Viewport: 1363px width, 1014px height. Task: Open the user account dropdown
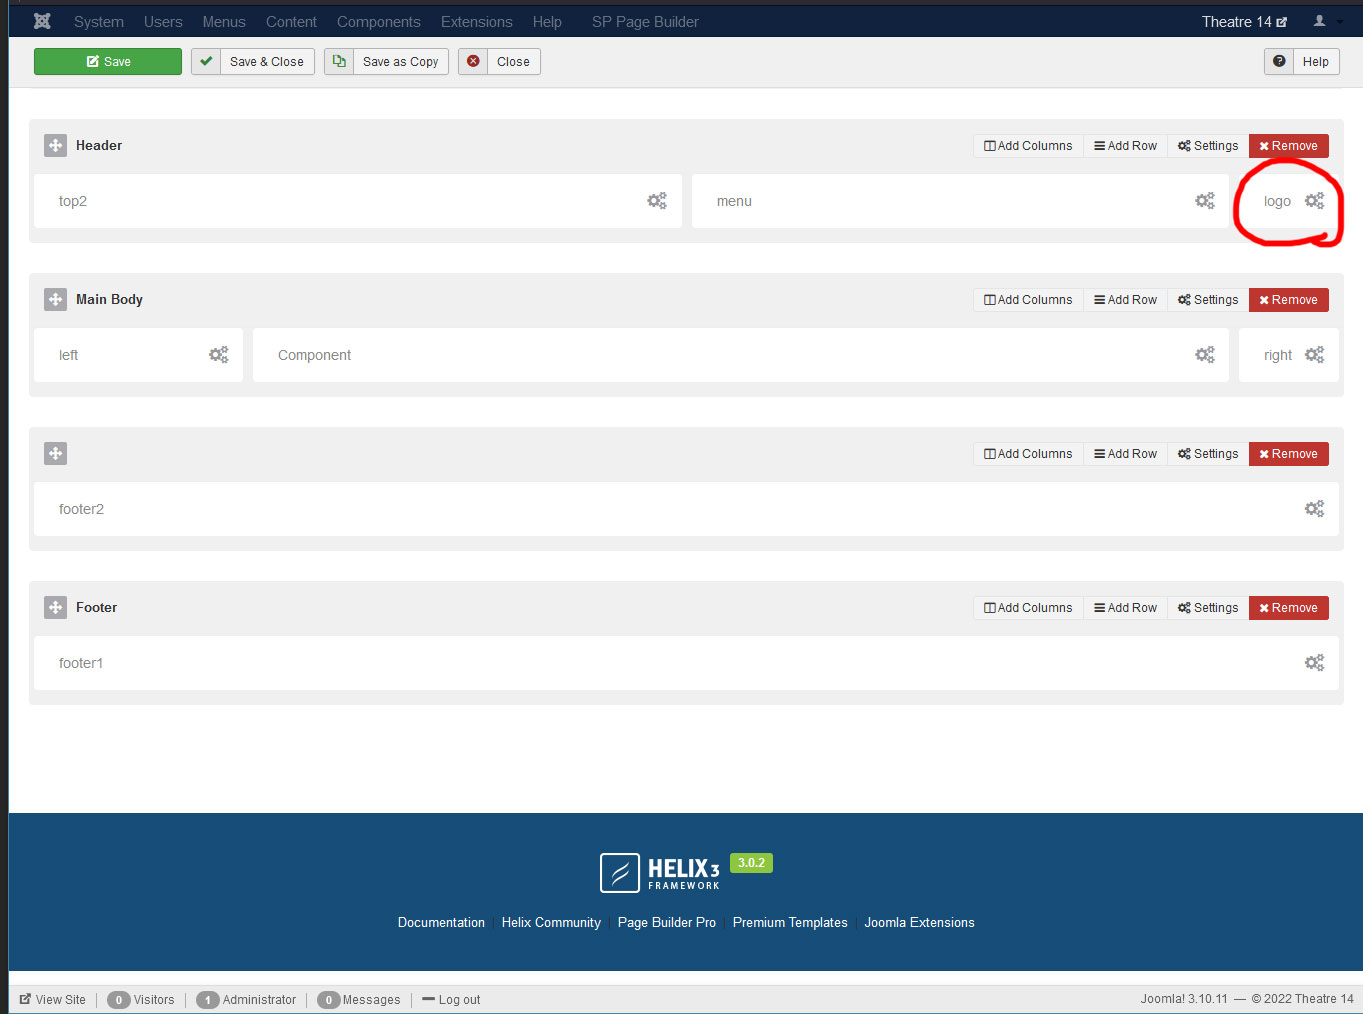(1326, 21)
